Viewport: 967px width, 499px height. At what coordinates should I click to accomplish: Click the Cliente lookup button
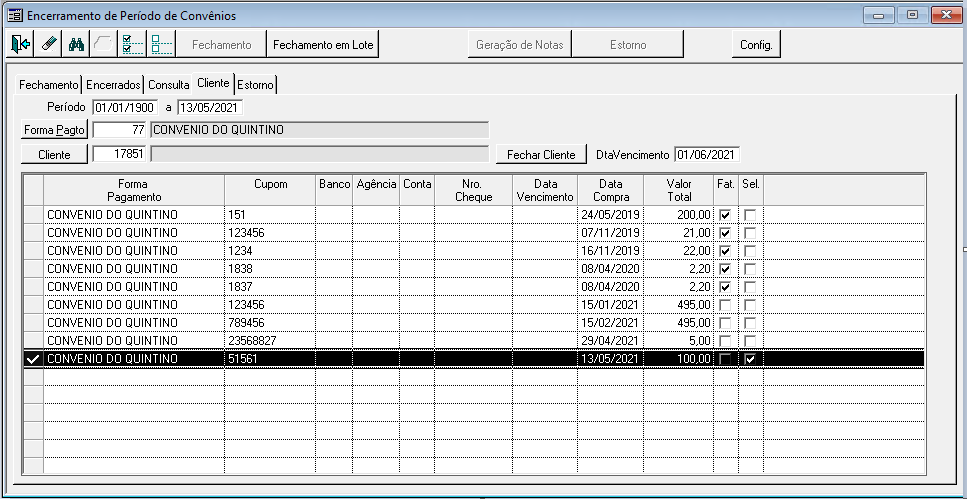55,155
